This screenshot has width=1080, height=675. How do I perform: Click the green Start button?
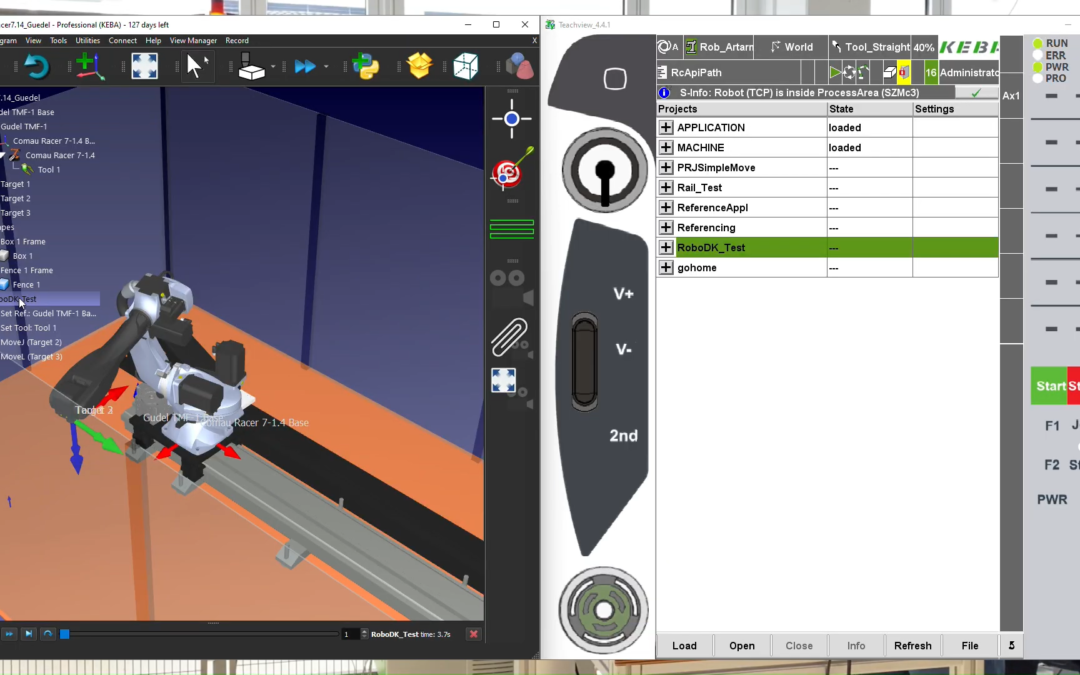point(1049,386)
